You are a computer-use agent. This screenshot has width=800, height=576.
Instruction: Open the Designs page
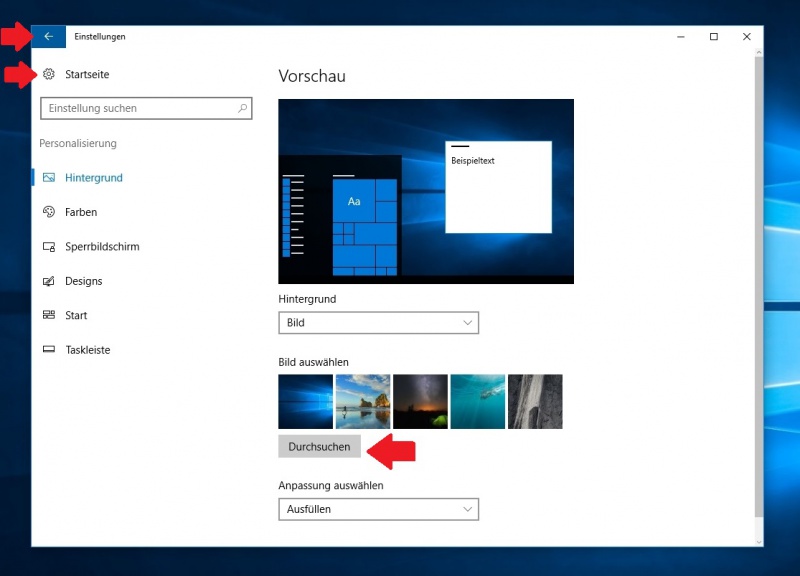tap(84, 281)
